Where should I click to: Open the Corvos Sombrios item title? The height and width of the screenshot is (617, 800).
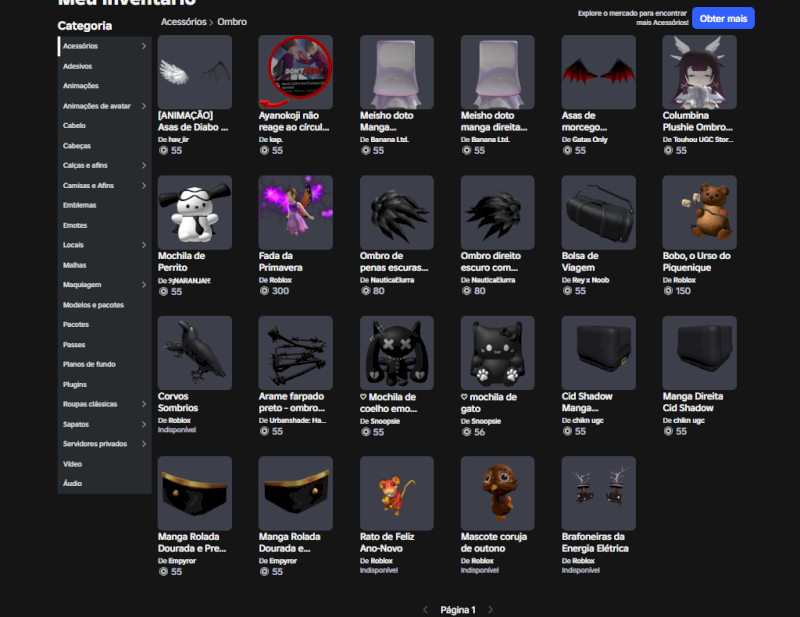[178, 402]
